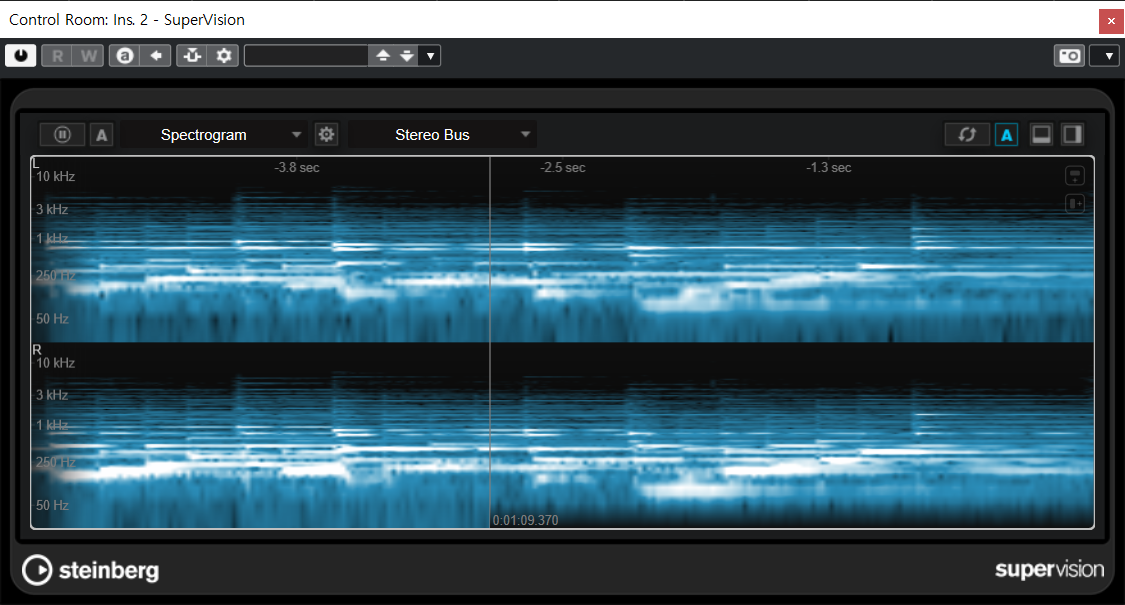Toggle the plug-in activate power button

pyautogui.click(x=20, y=56)
